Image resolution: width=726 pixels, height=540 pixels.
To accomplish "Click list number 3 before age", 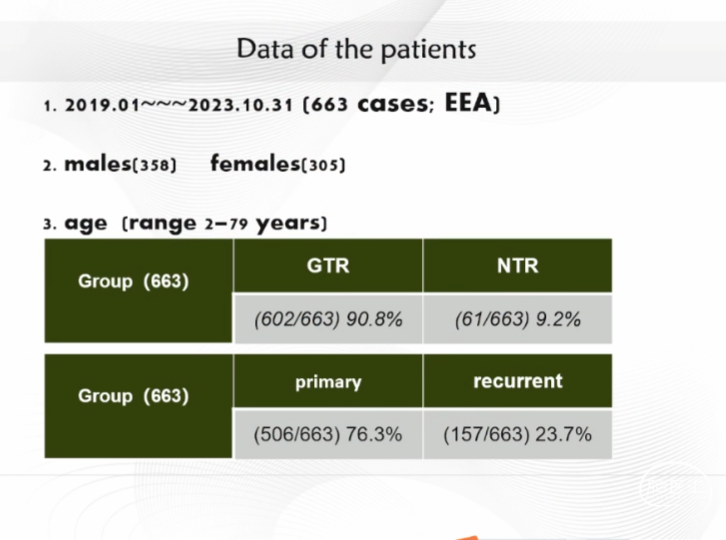I will (x=50, y=225).
